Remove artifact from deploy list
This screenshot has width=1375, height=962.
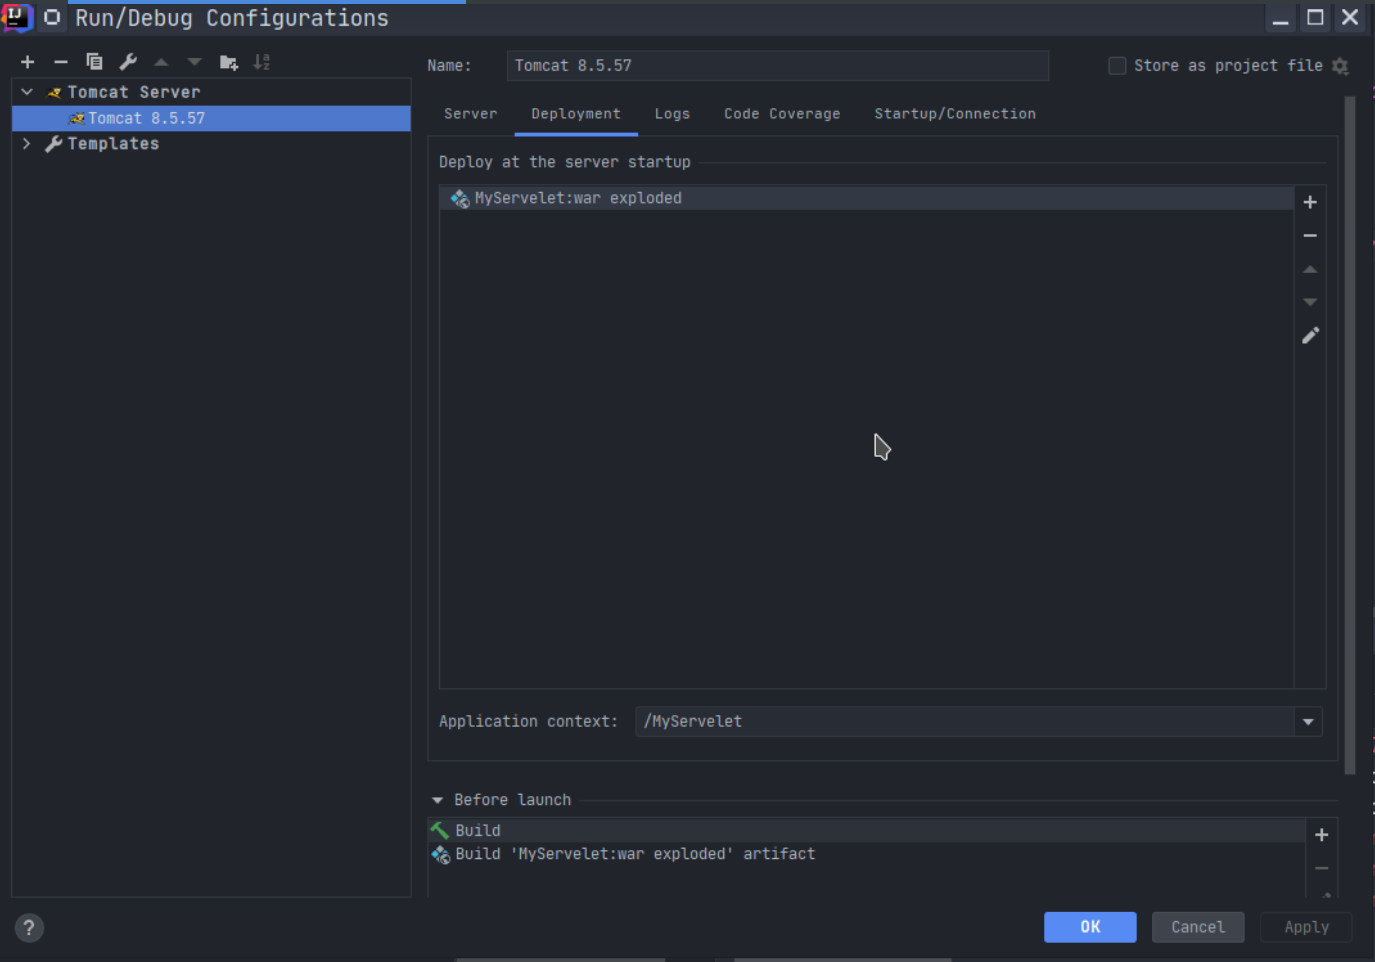pos(1310,236)
